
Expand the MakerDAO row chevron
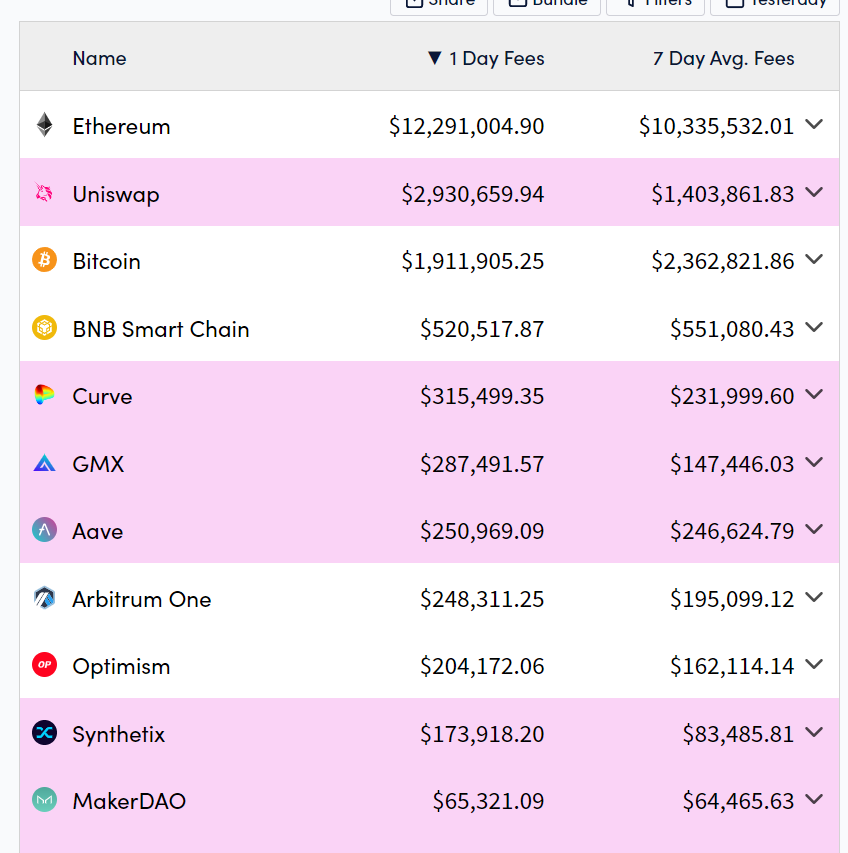point(814,799)
